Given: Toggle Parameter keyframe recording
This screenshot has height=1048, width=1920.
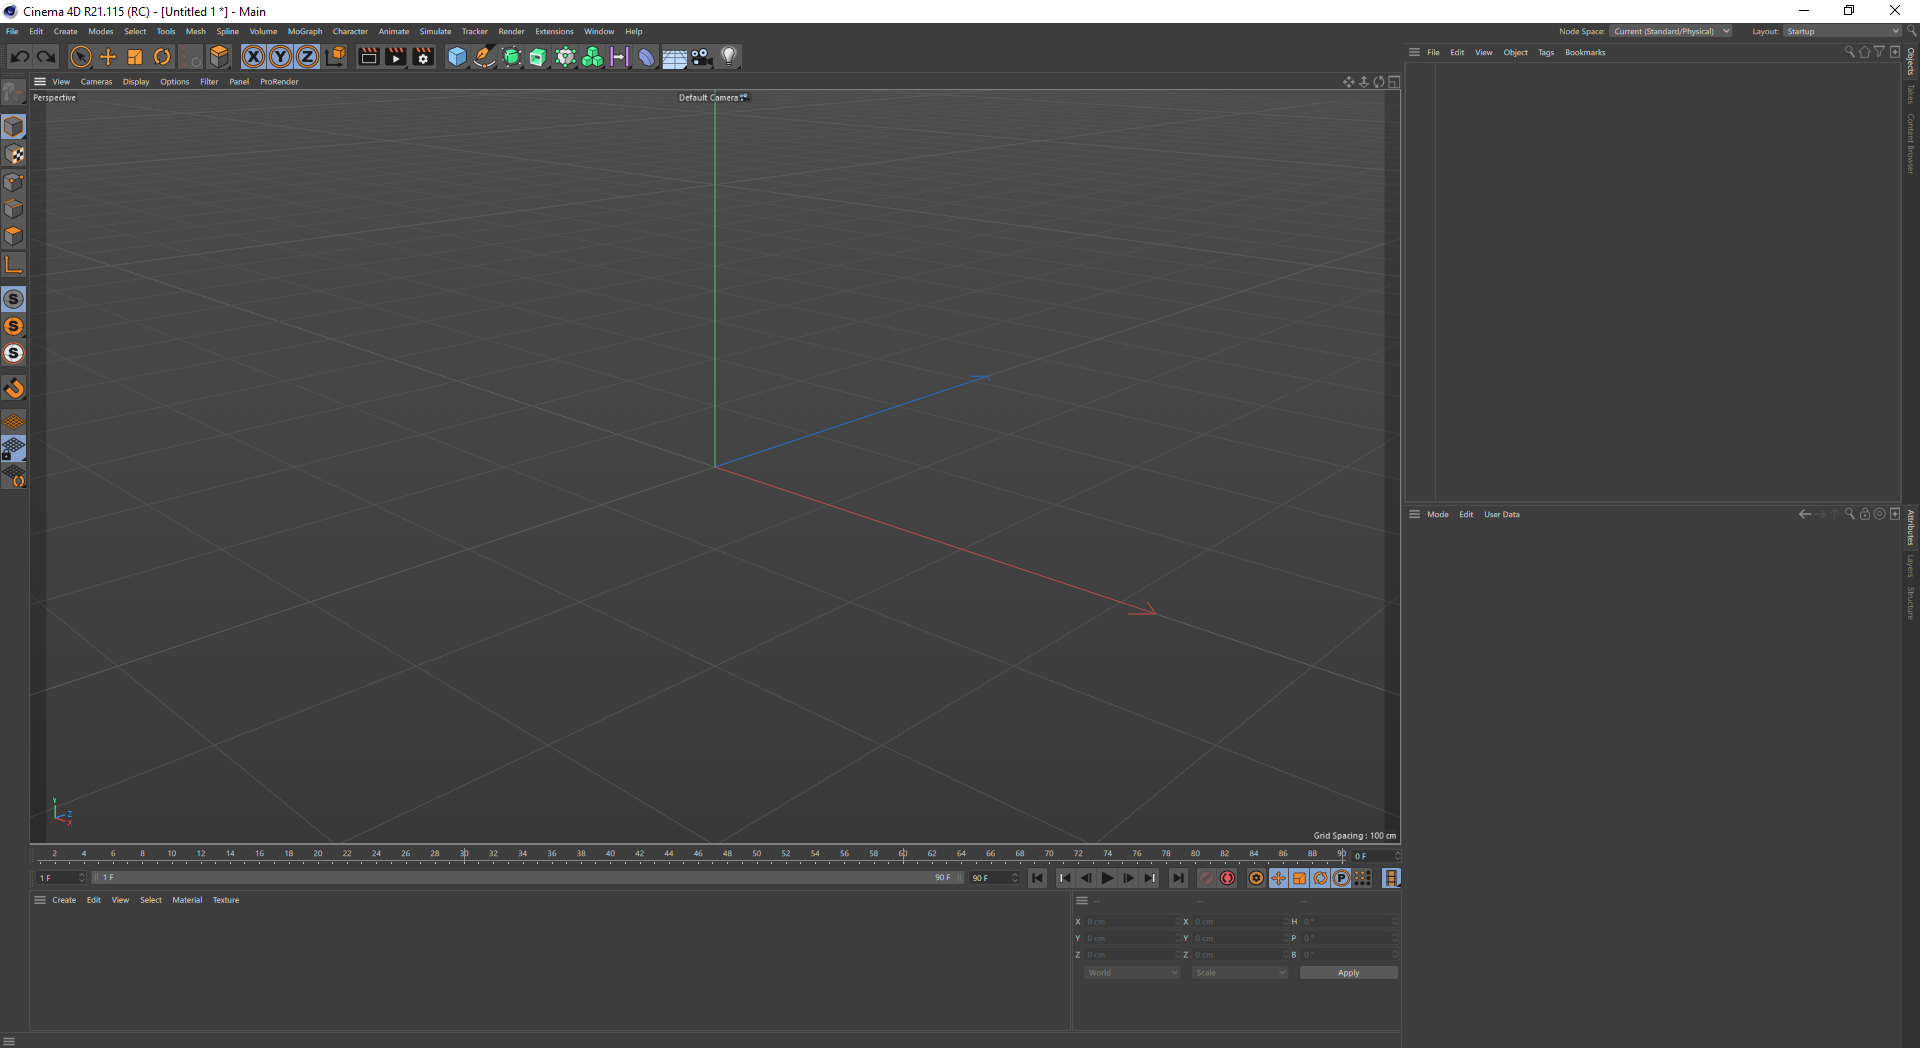Looking at the screenshot, I should click(1341, 878).
